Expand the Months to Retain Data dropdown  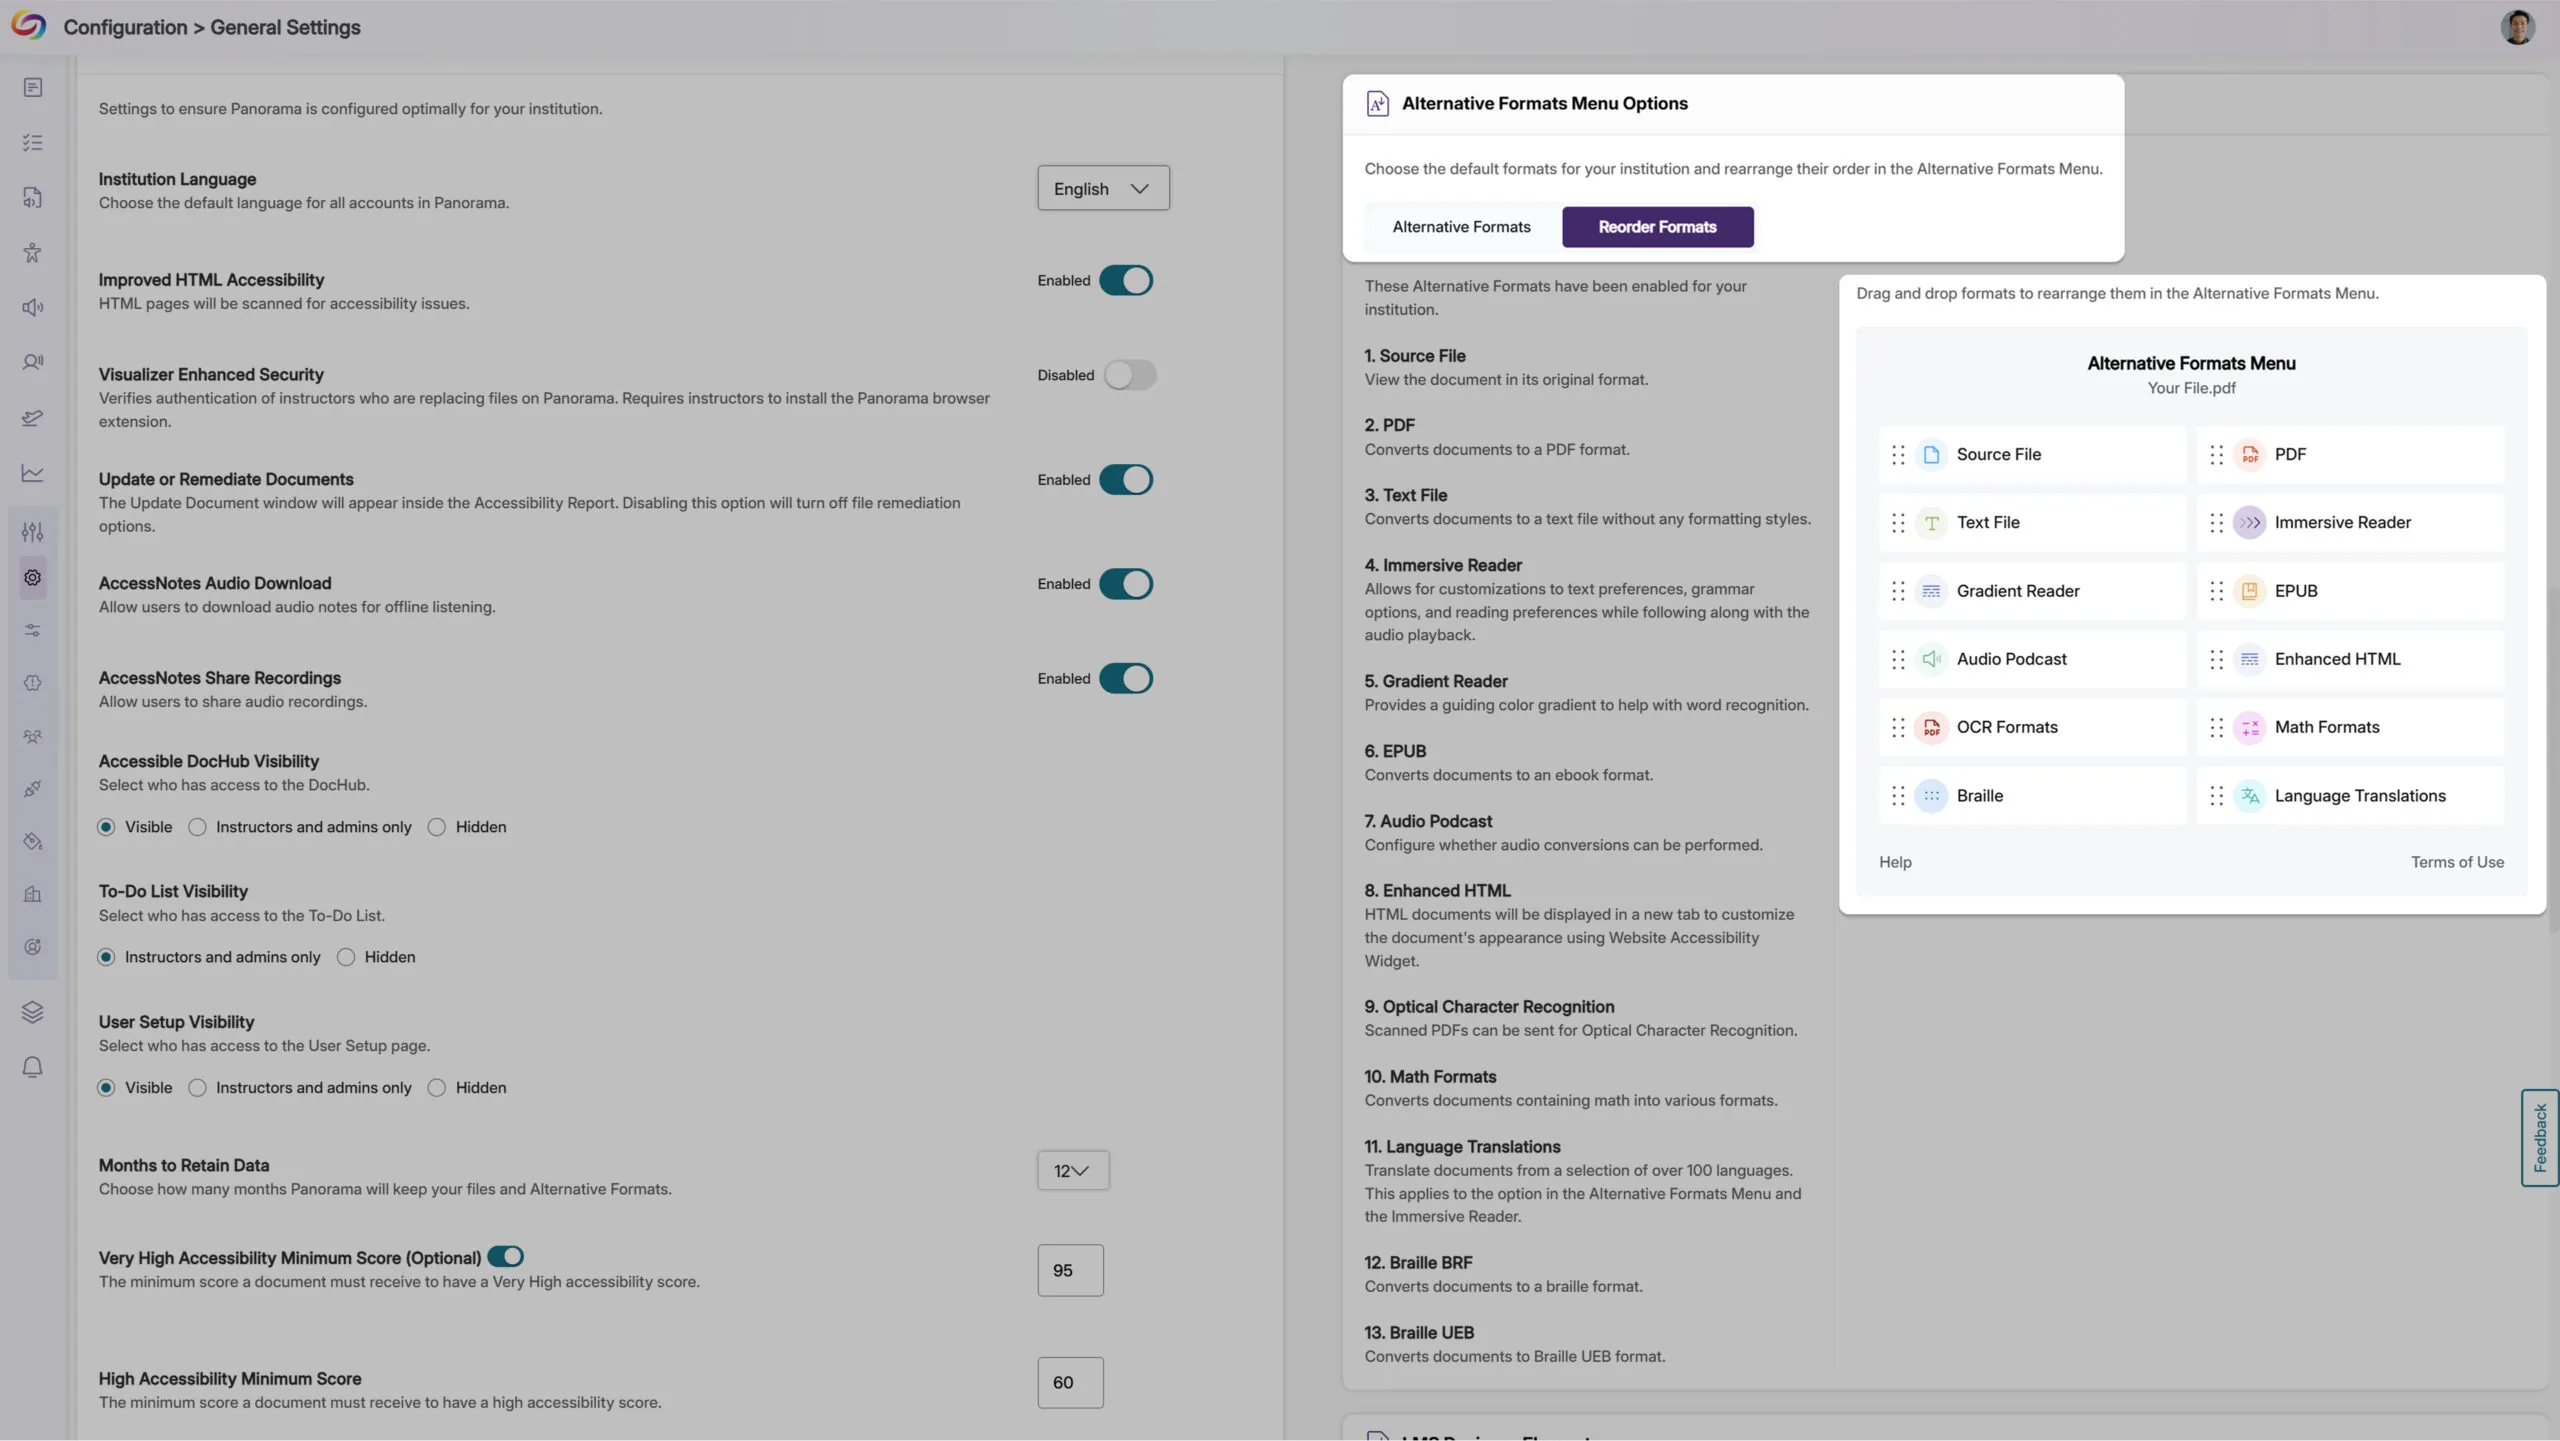pos(1072,1170)
